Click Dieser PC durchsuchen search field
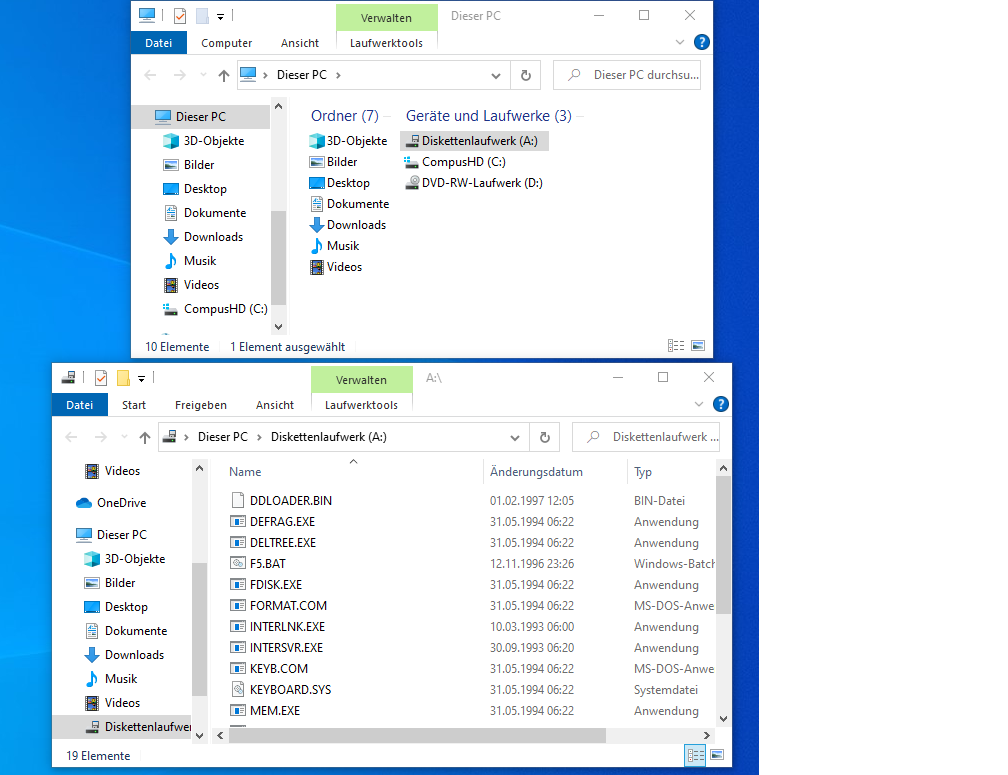The width and height of the screenshot is (1008, 775). coord(627,75)
